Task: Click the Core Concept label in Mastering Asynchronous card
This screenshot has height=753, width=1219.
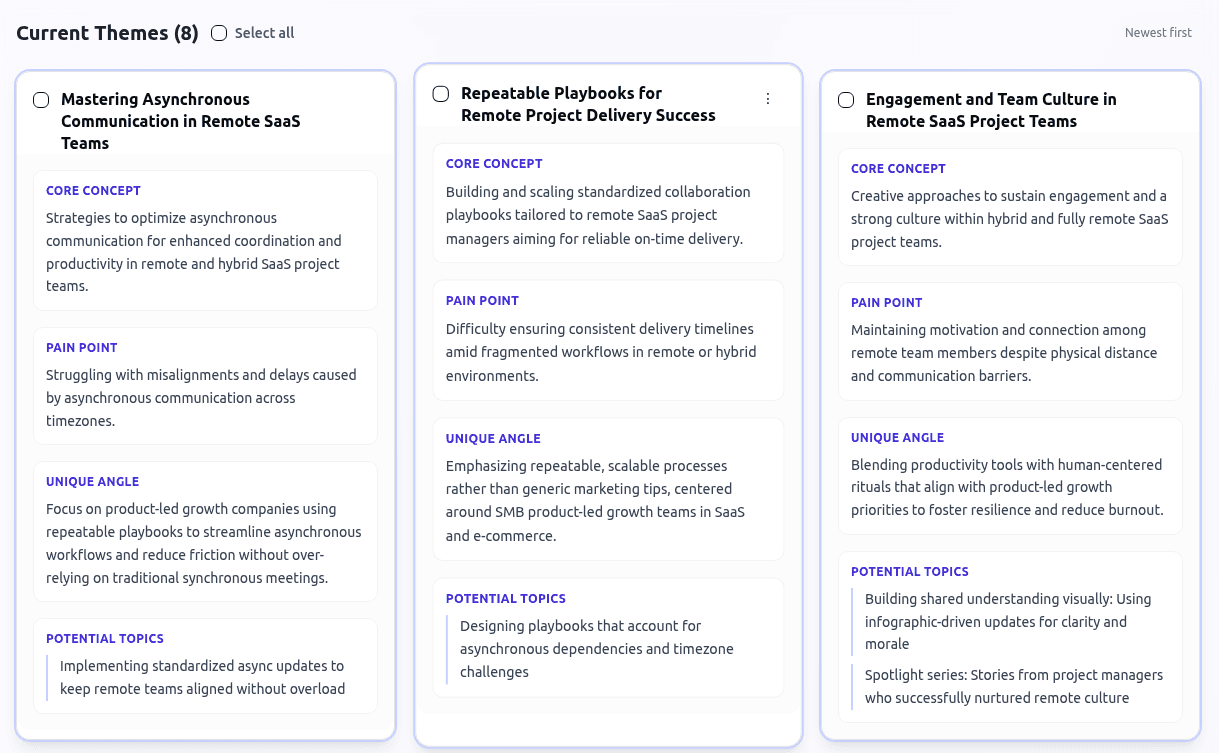Action: 93,191
